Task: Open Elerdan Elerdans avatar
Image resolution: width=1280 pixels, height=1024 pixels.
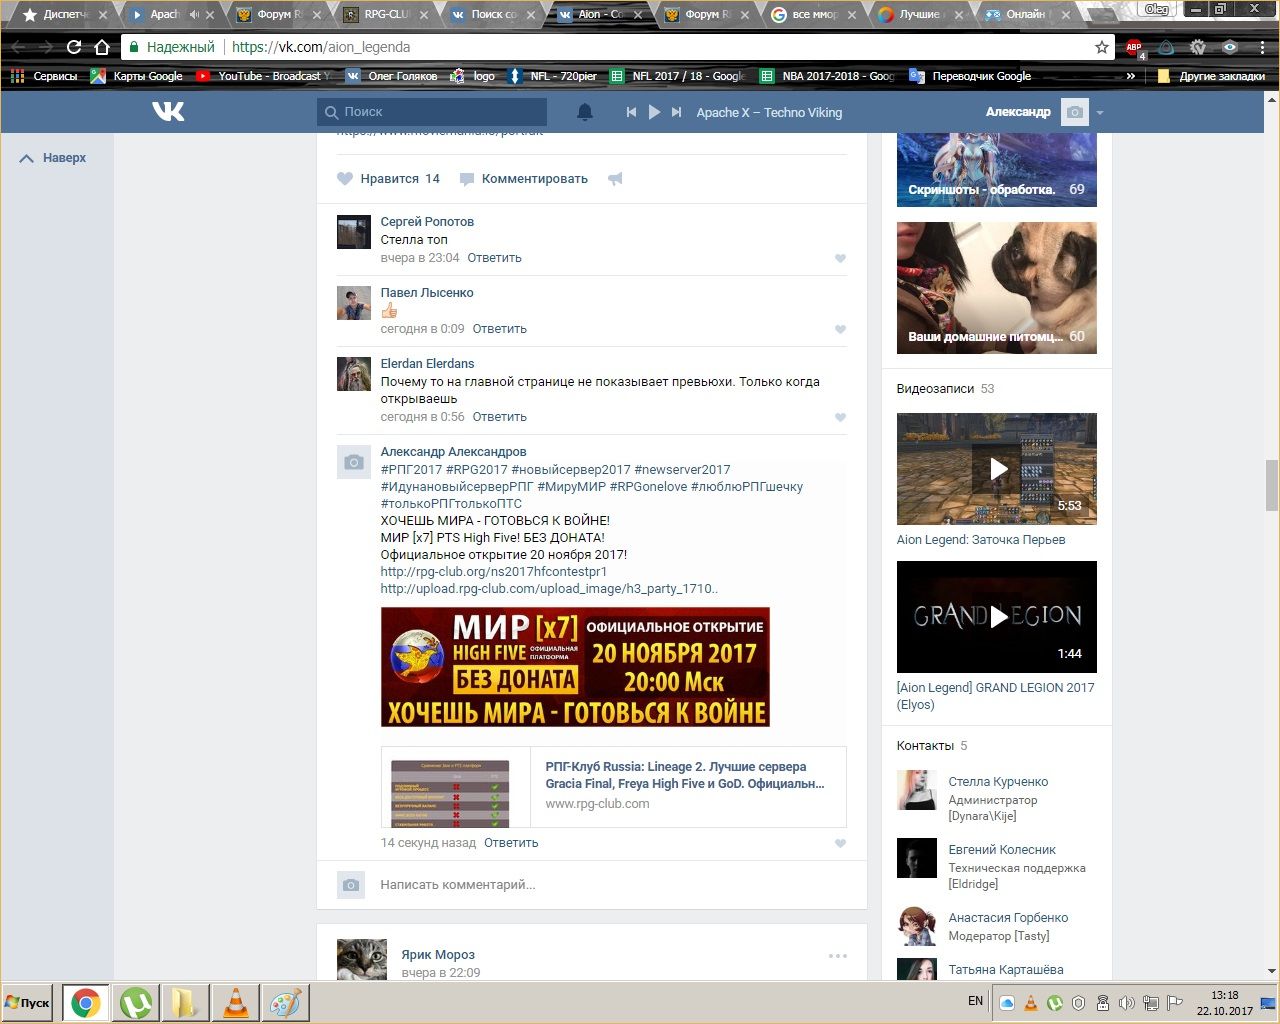Action: point(354,374)
